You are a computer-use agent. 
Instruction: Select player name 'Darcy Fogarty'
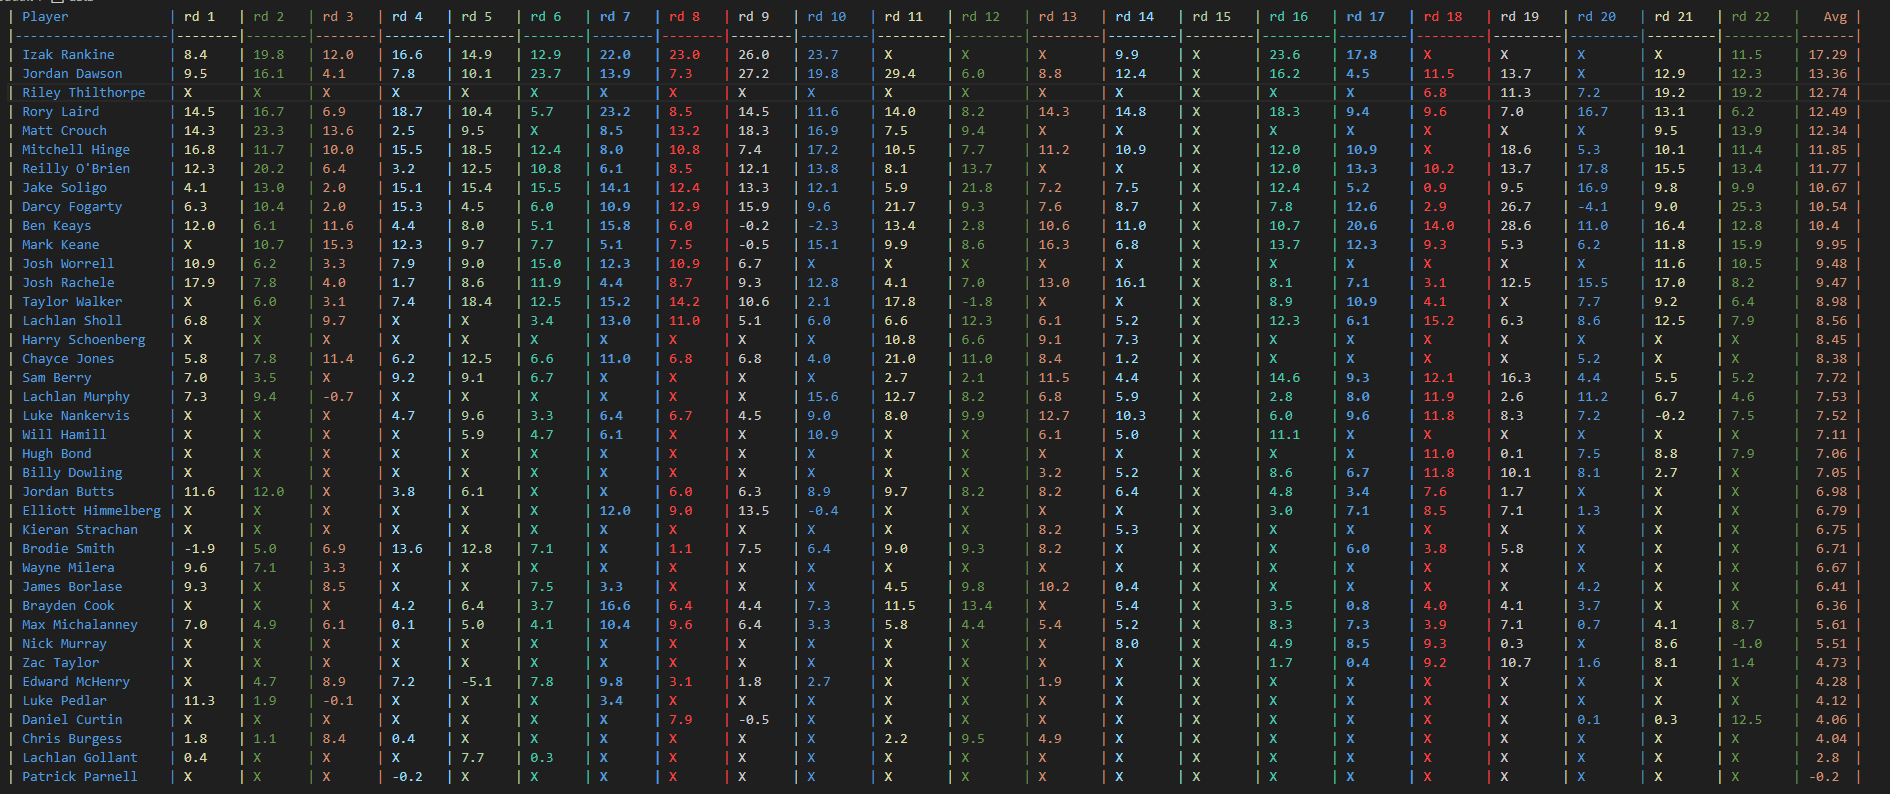coord(72,207)
